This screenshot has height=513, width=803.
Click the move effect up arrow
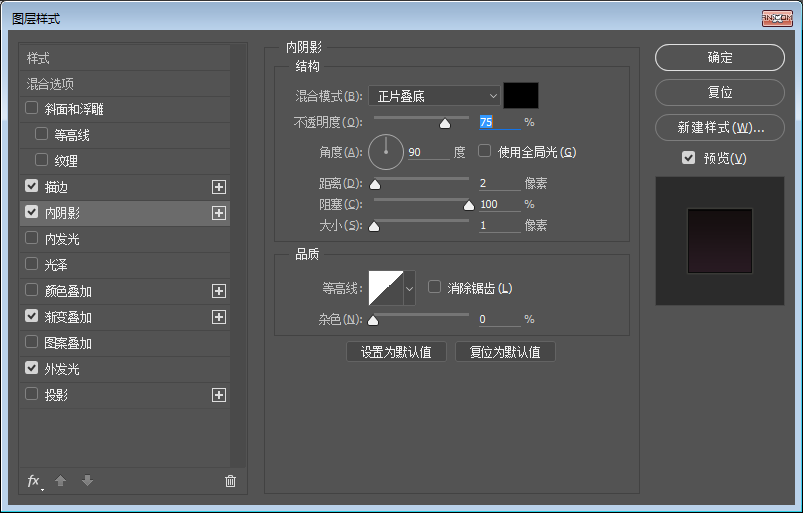[x=61, y=481]
